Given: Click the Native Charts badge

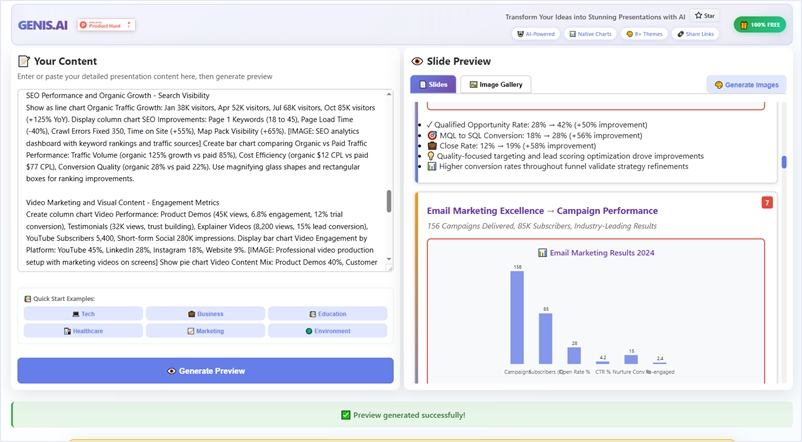Looking at the screenshot, I should pos(591,34).
